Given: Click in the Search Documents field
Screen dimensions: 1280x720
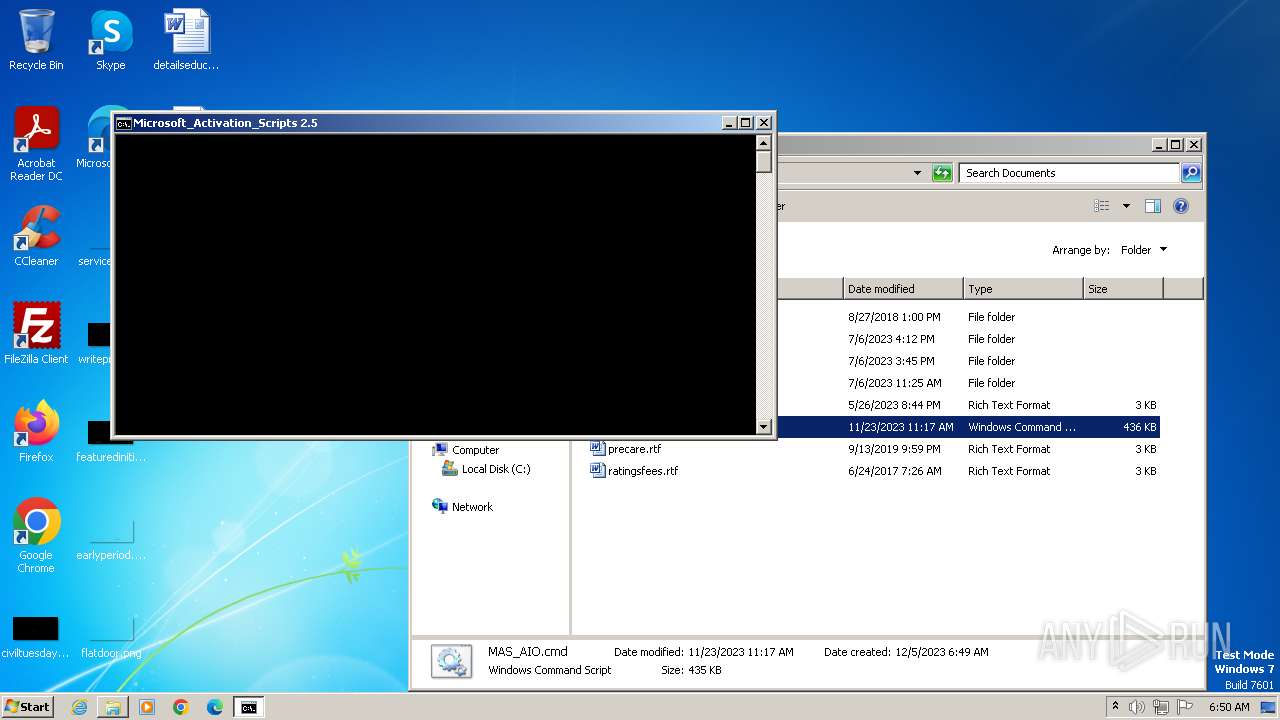Looking at the screenshot, I should pos(1069,173).
